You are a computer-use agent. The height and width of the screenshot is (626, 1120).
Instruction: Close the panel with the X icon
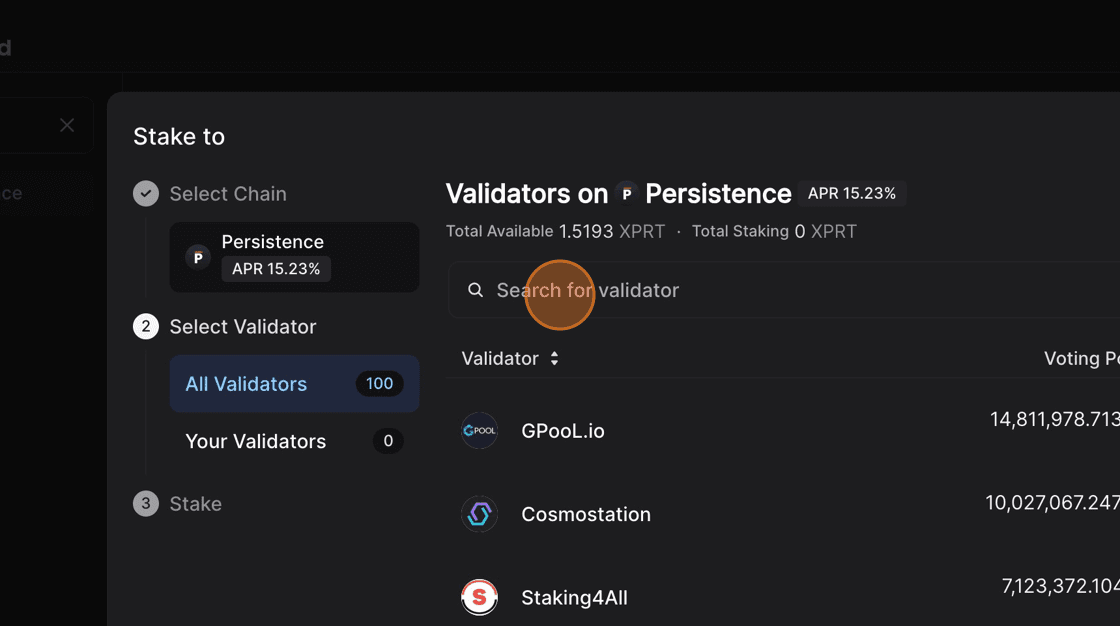pyautogui.click(x=67, y=125)
